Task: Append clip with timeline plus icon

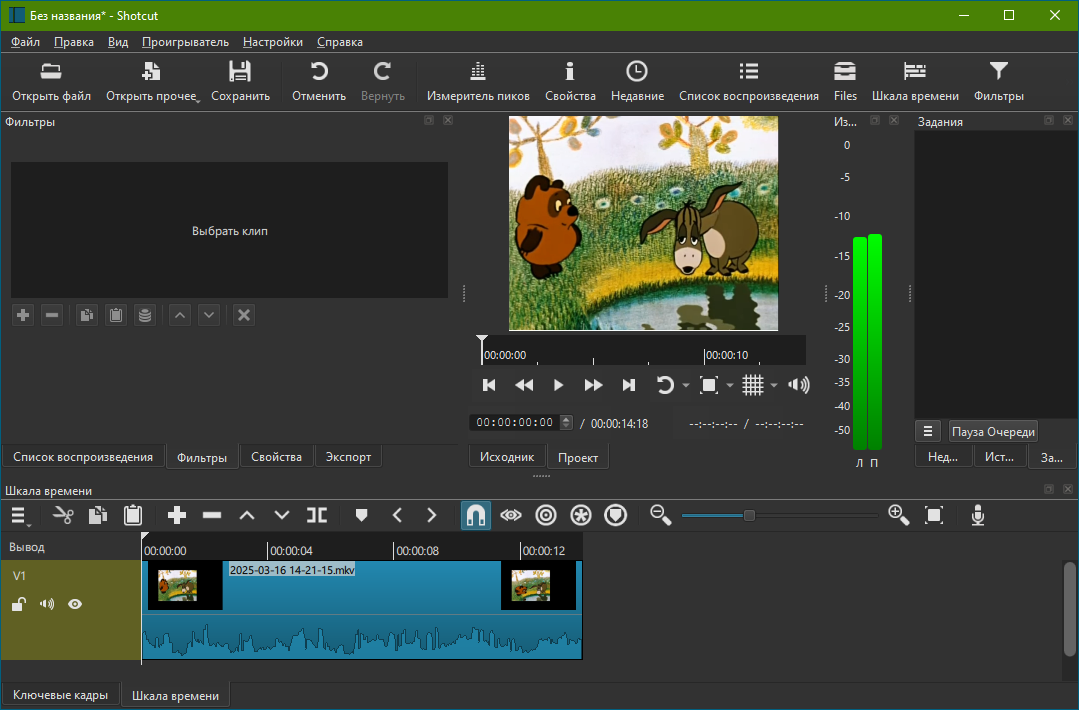Action: [177, 515]
